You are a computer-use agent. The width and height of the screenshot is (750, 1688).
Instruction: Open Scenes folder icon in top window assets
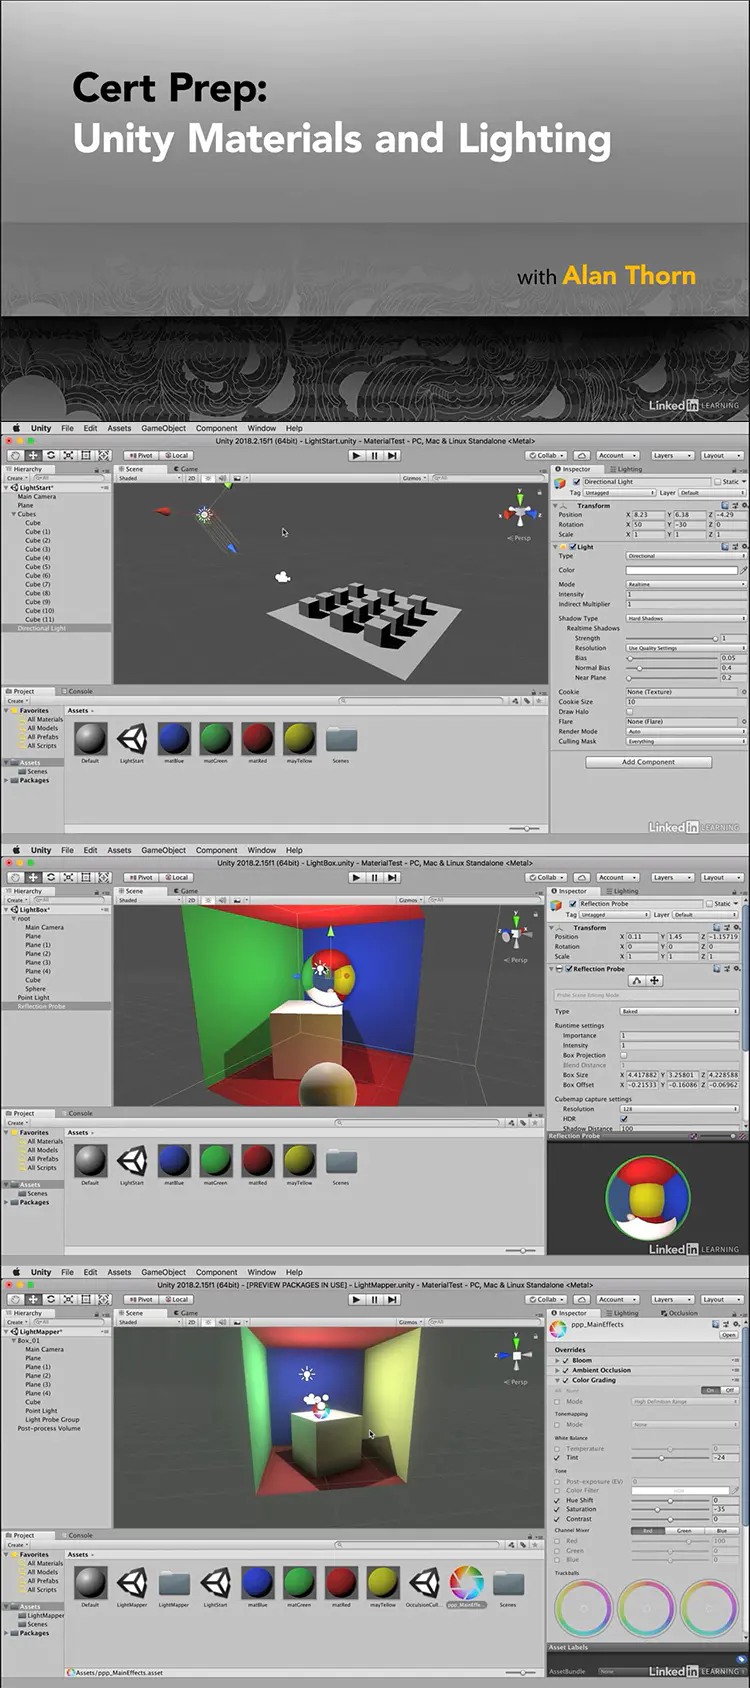pyautogui.click(x=341, y=739)
